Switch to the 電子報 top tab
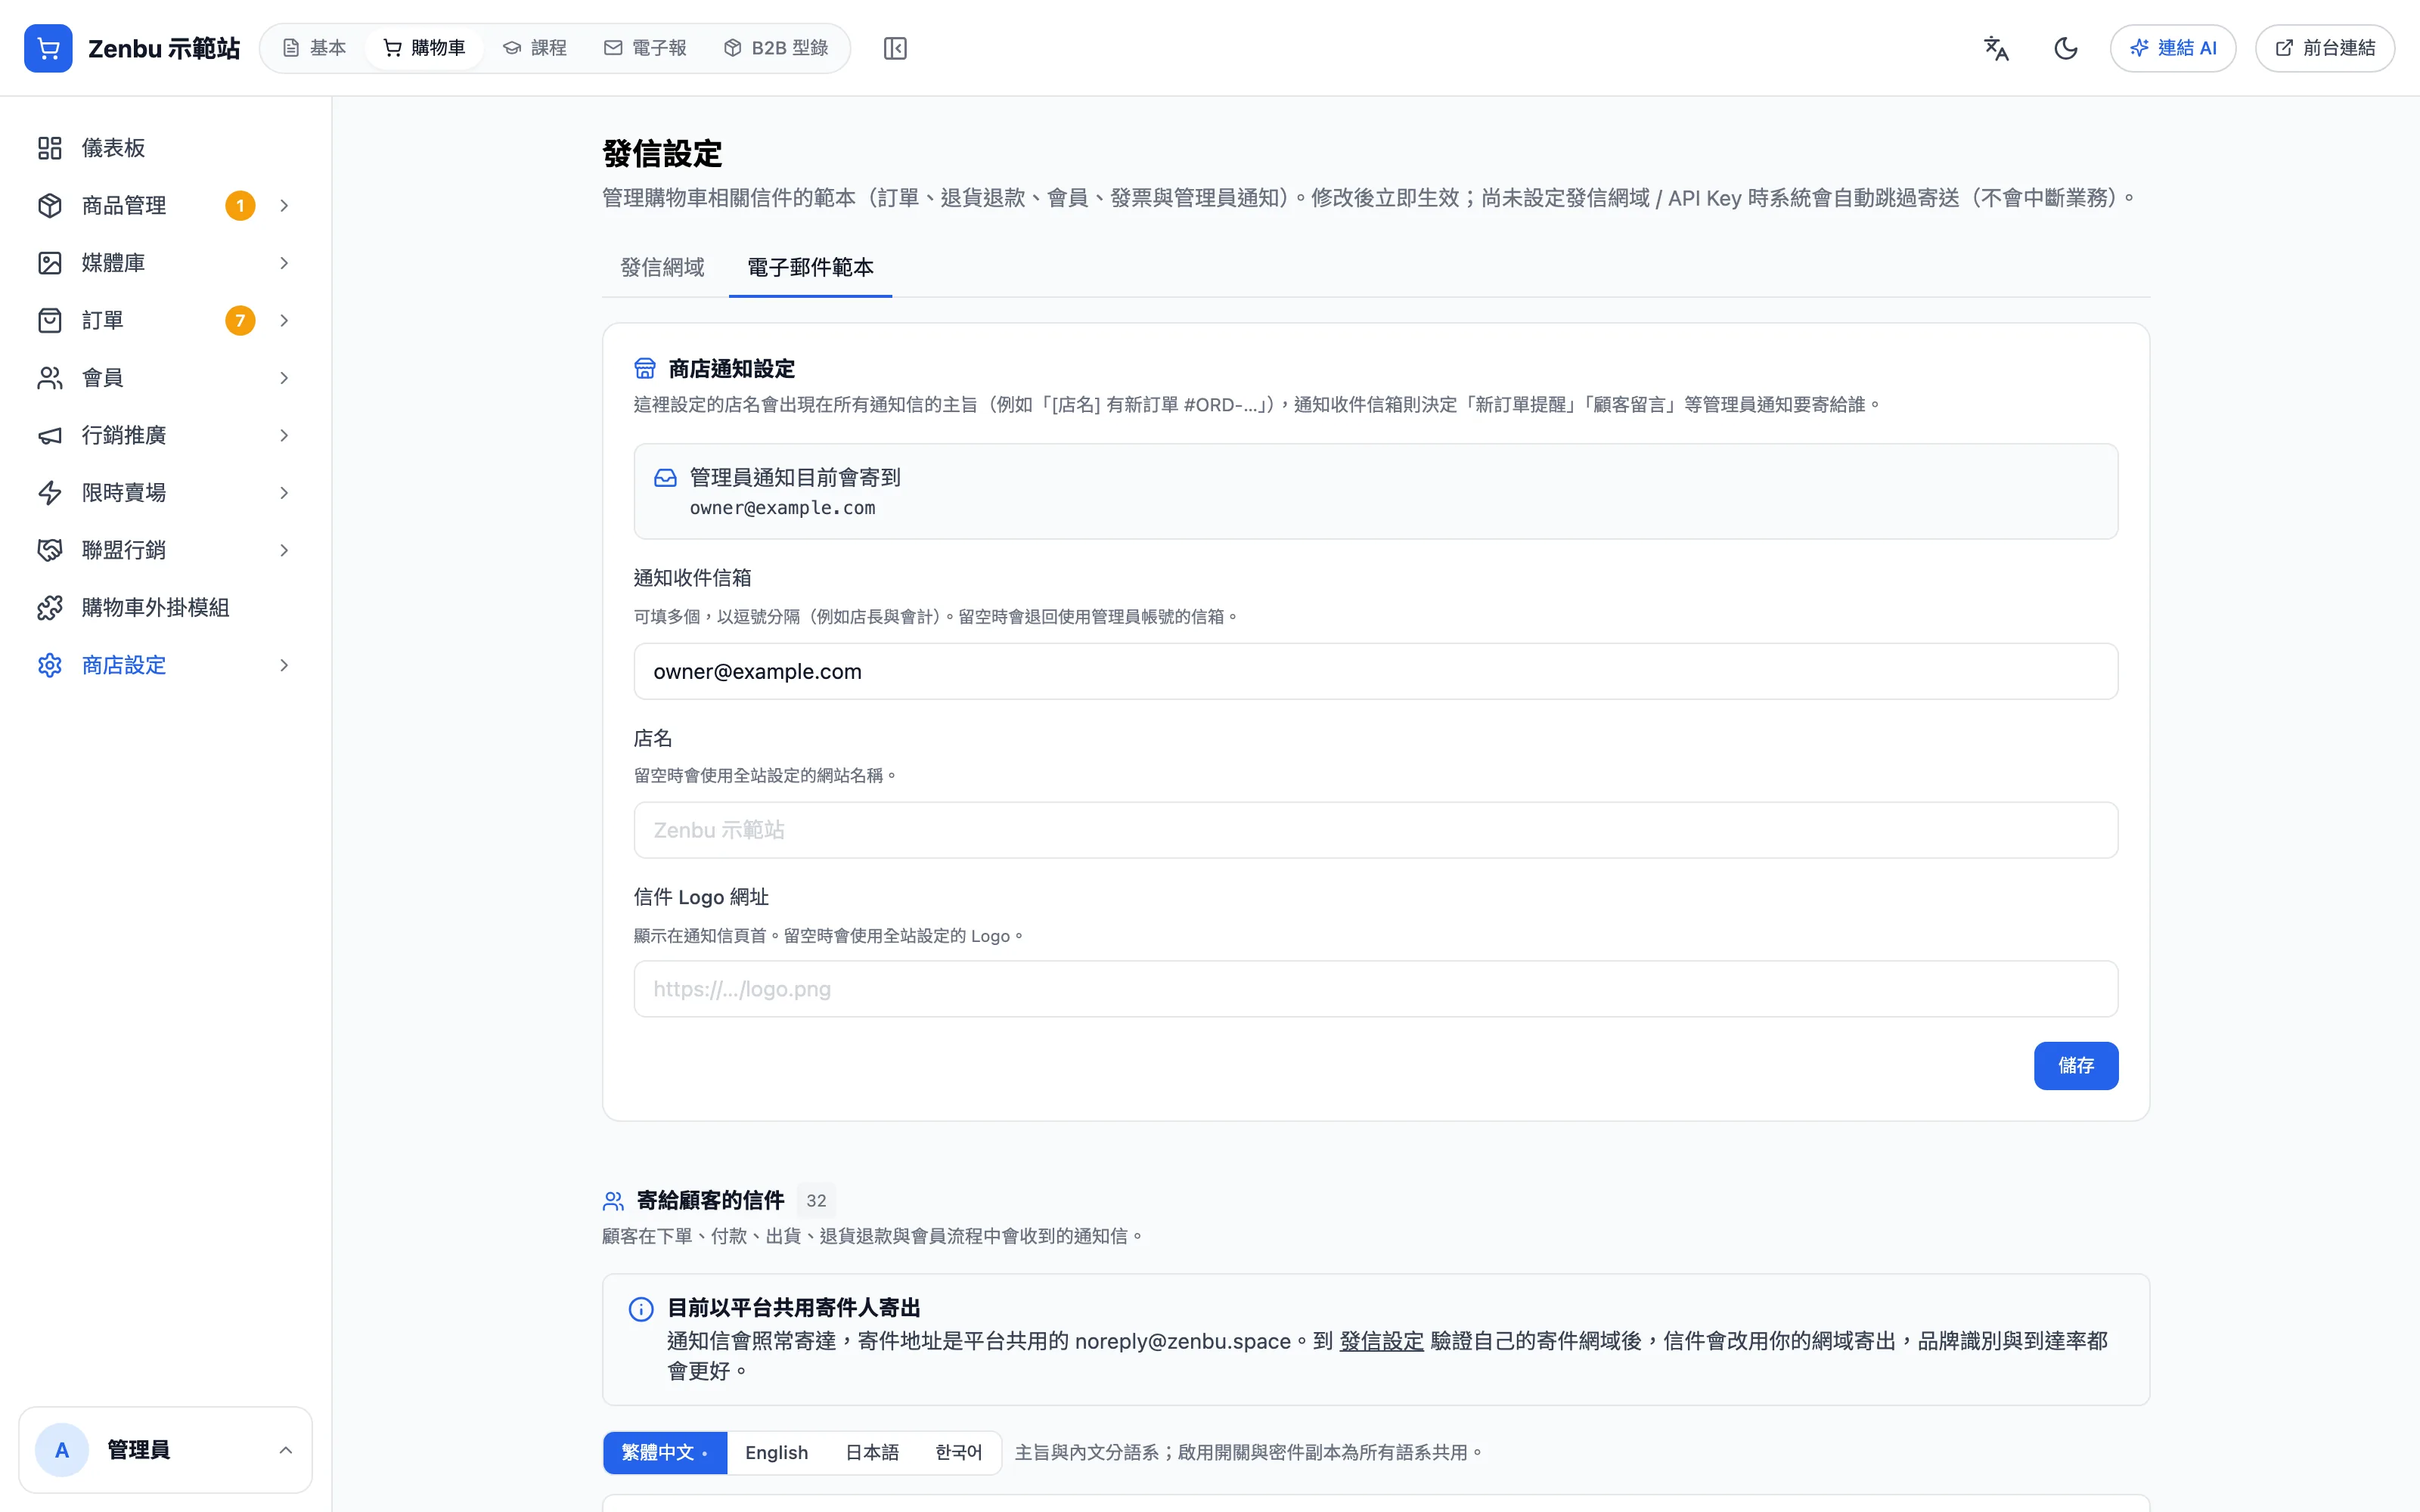 click(645, 48)
